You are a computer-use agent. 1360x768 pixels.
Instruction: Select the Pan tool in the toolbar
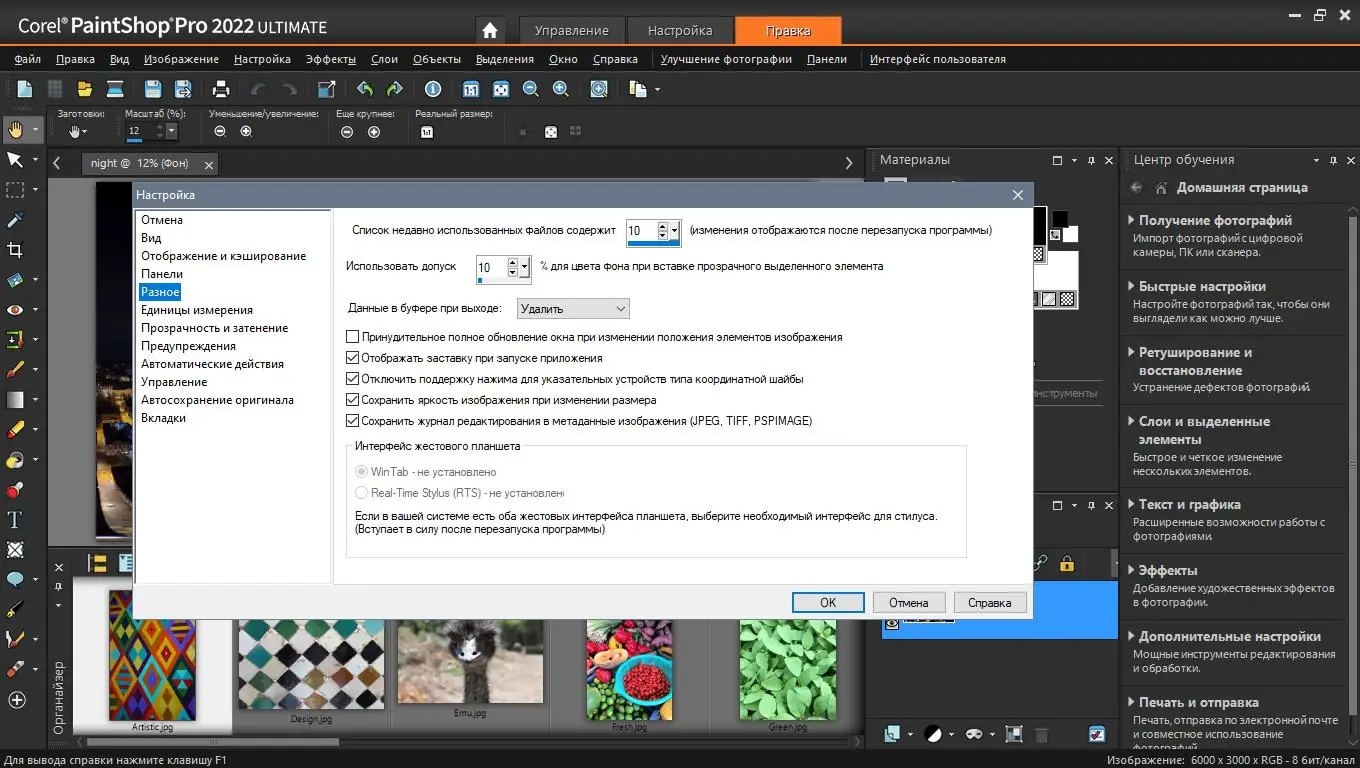[x=18, y=129]
